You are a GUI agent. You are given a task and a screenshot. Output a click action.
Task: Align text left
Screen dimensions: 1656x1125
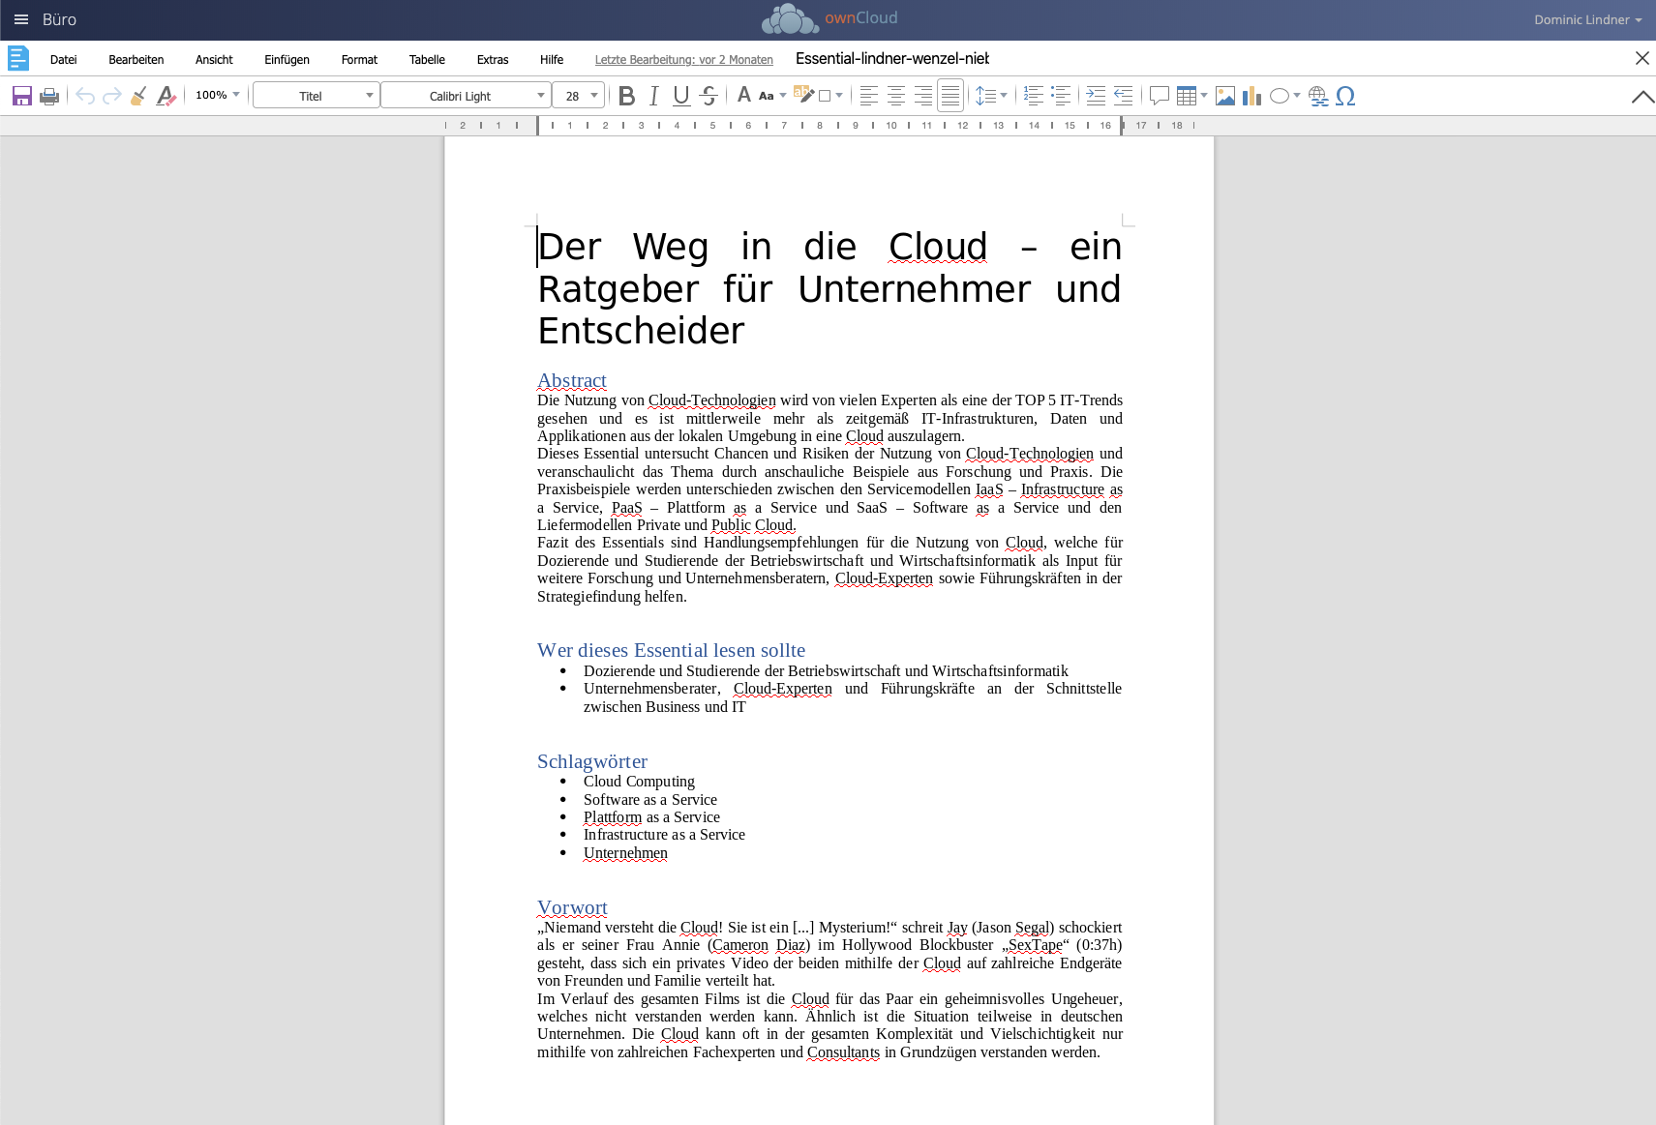click(869, 96)
